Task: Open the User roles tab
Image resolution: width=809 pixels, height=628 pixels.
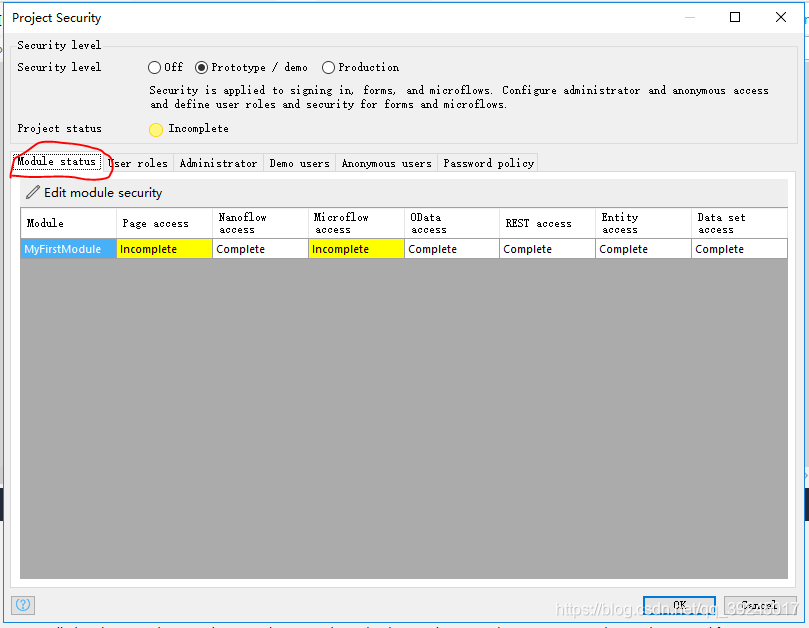Action: click(138, 164)
